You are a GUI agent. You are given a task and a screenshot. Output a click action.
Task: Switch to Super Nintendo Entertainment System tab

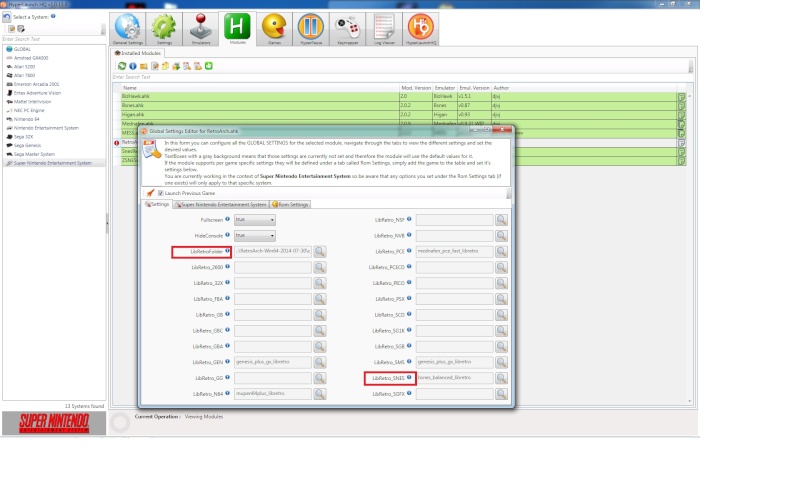click(x=221, y=204)
